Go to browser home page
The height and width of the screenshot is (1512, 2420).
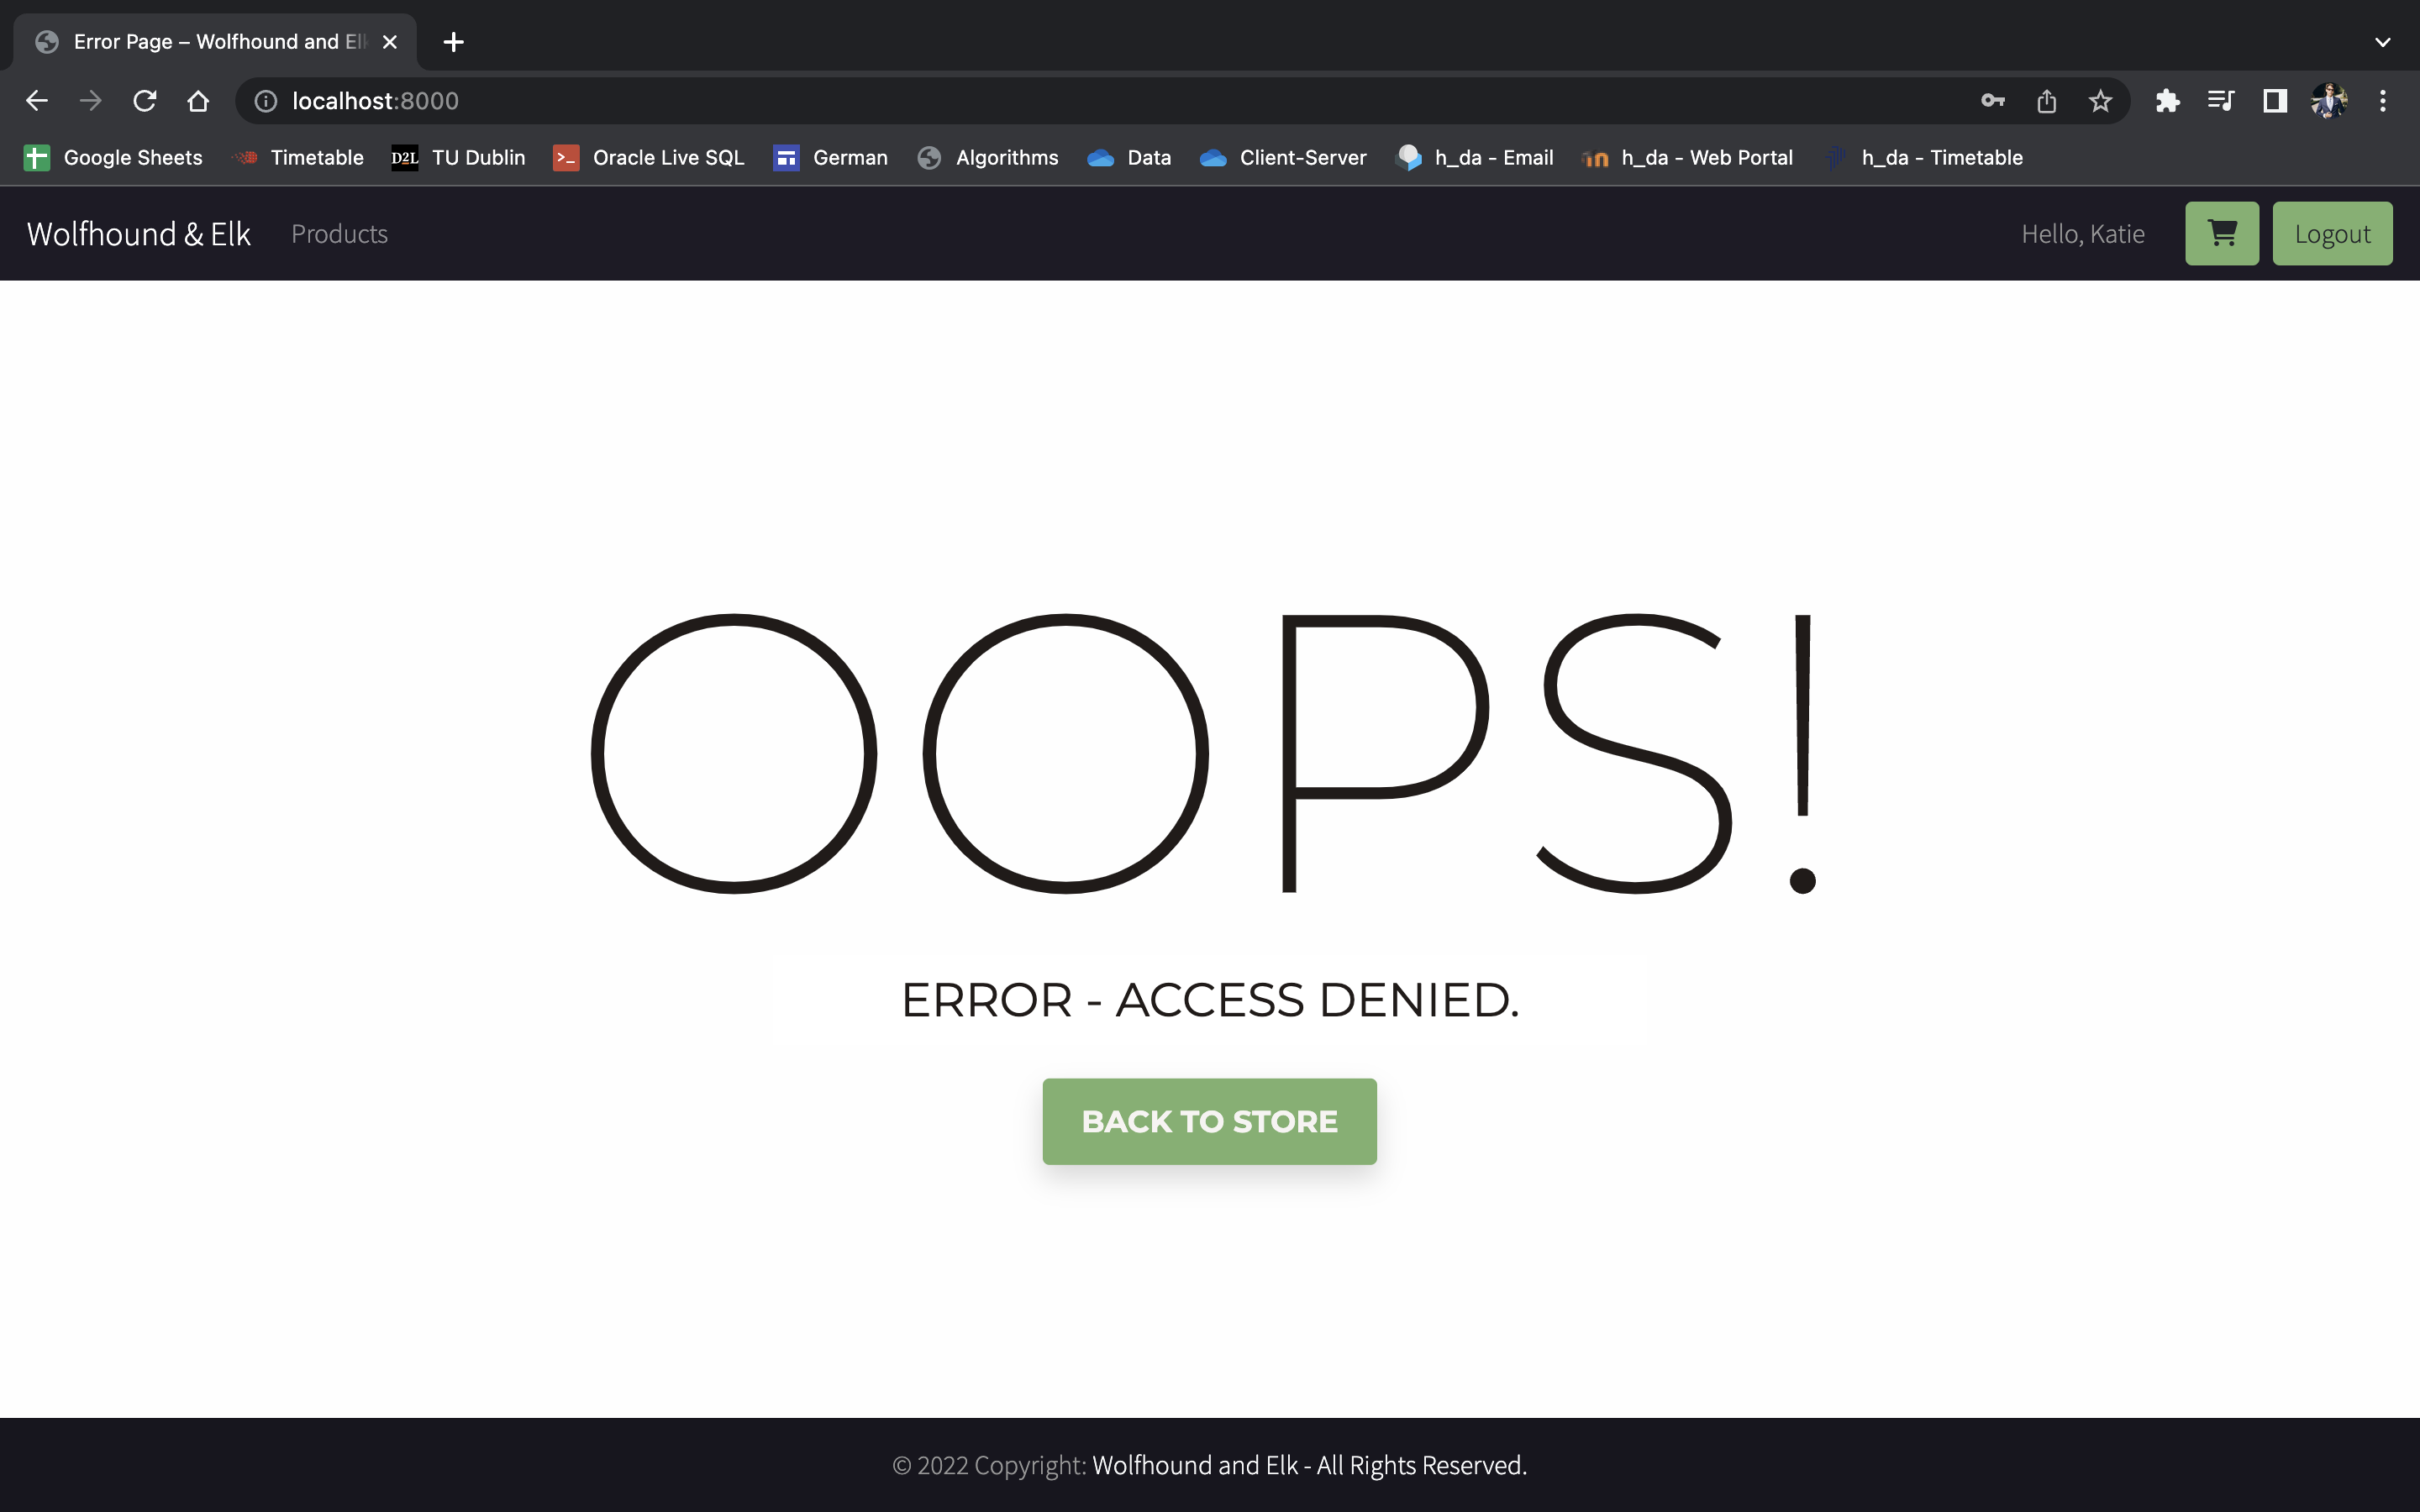pos(198,101)
